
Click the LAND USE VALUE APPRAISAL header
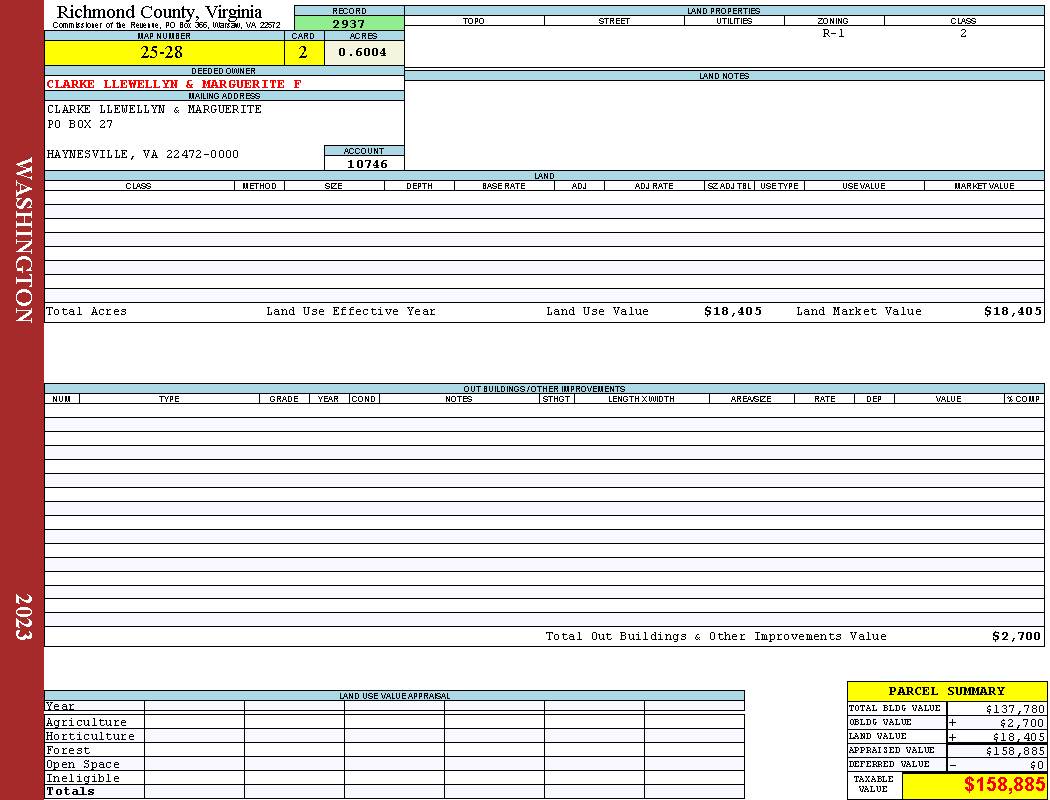[x=394, y=696]
